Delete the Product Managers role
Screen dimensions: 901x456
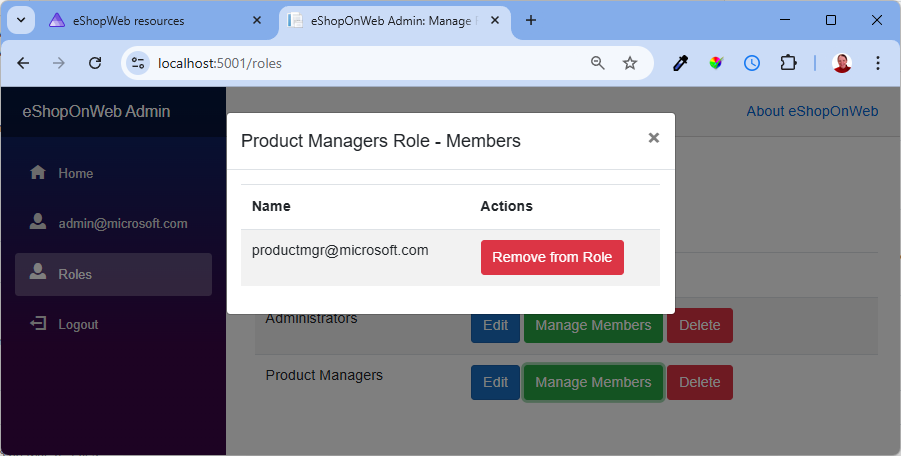699,382
